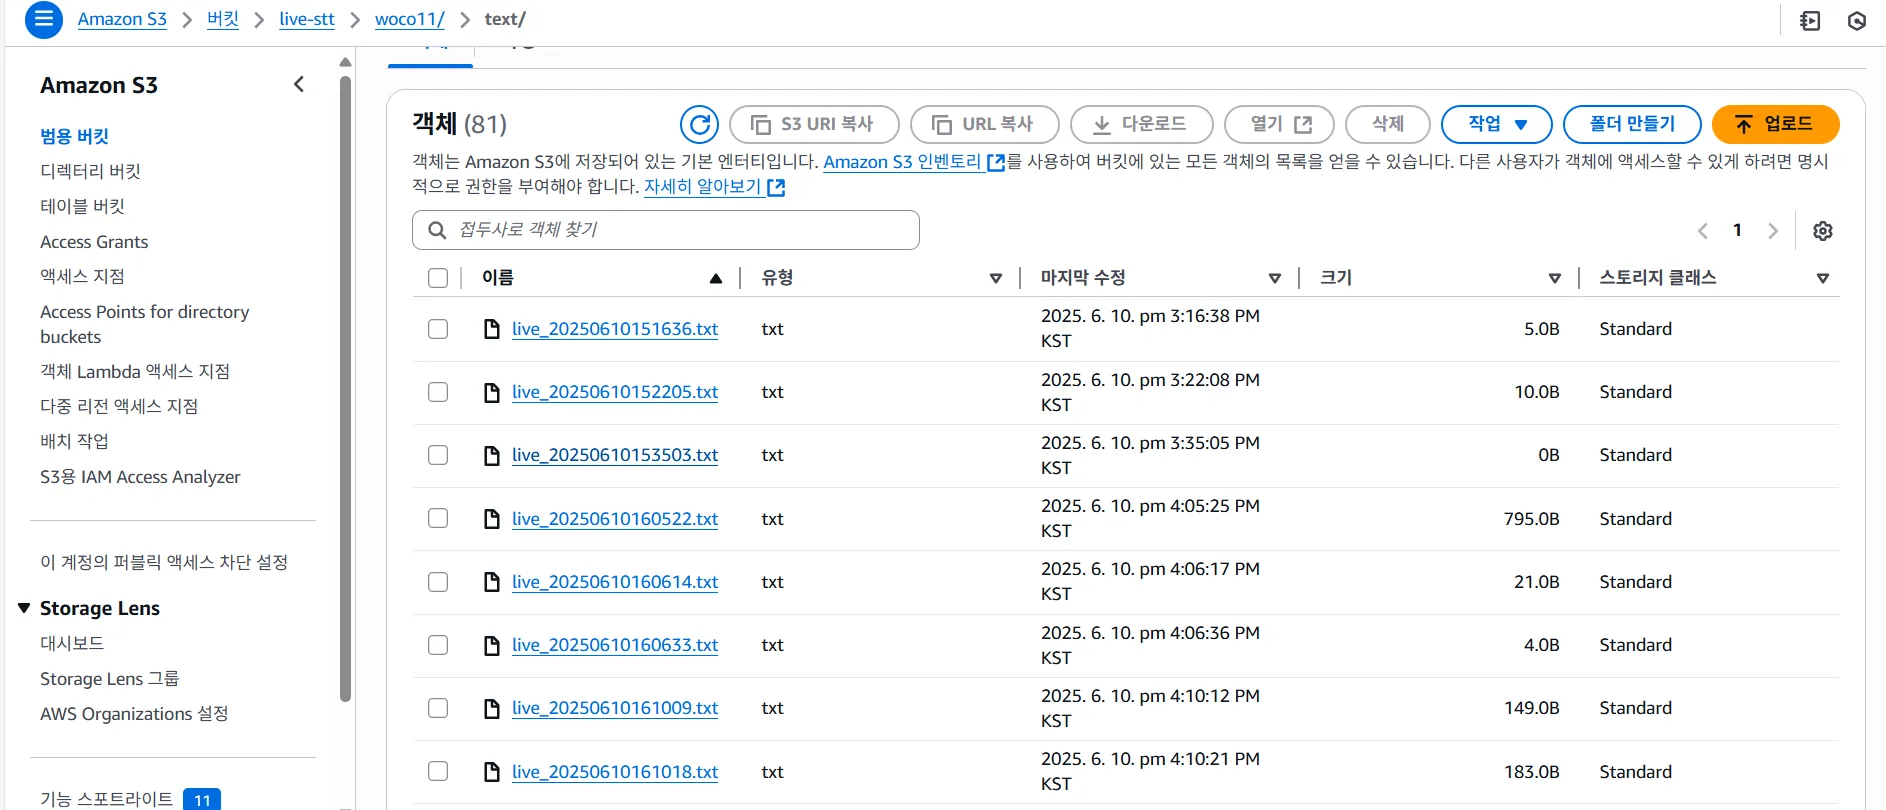Screen dimensions: 1886x810
Task: Go to the next page arrow
Action: click(x=1772, y=231)
